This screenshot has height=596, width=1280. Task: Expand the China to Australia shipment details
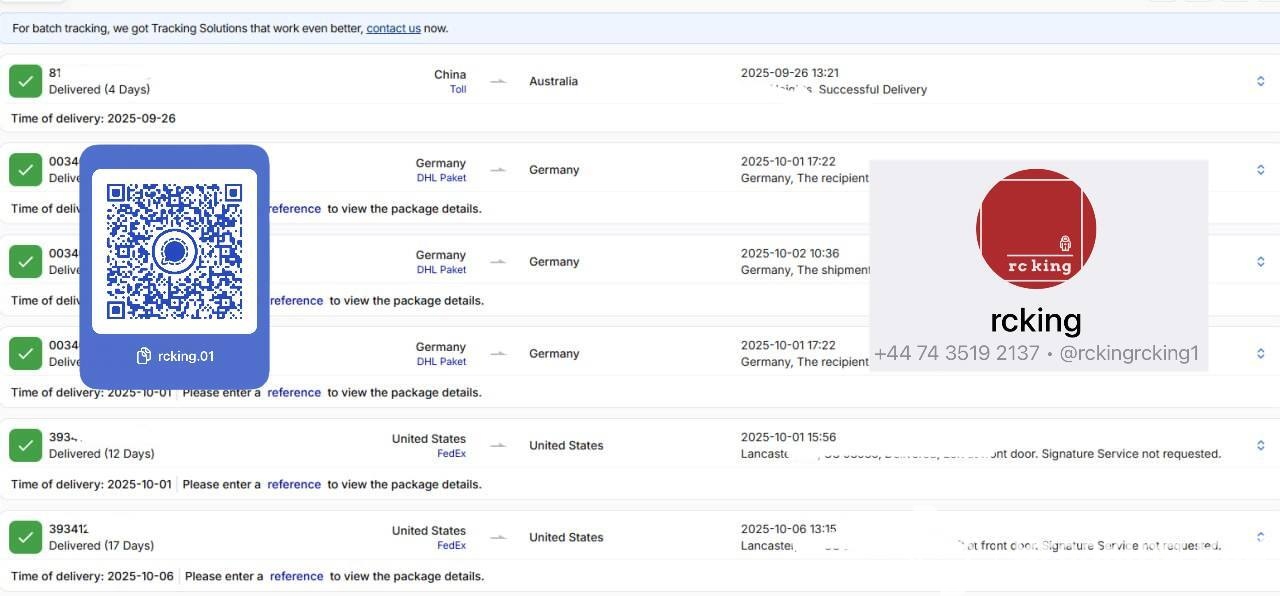pos(1260,81)
